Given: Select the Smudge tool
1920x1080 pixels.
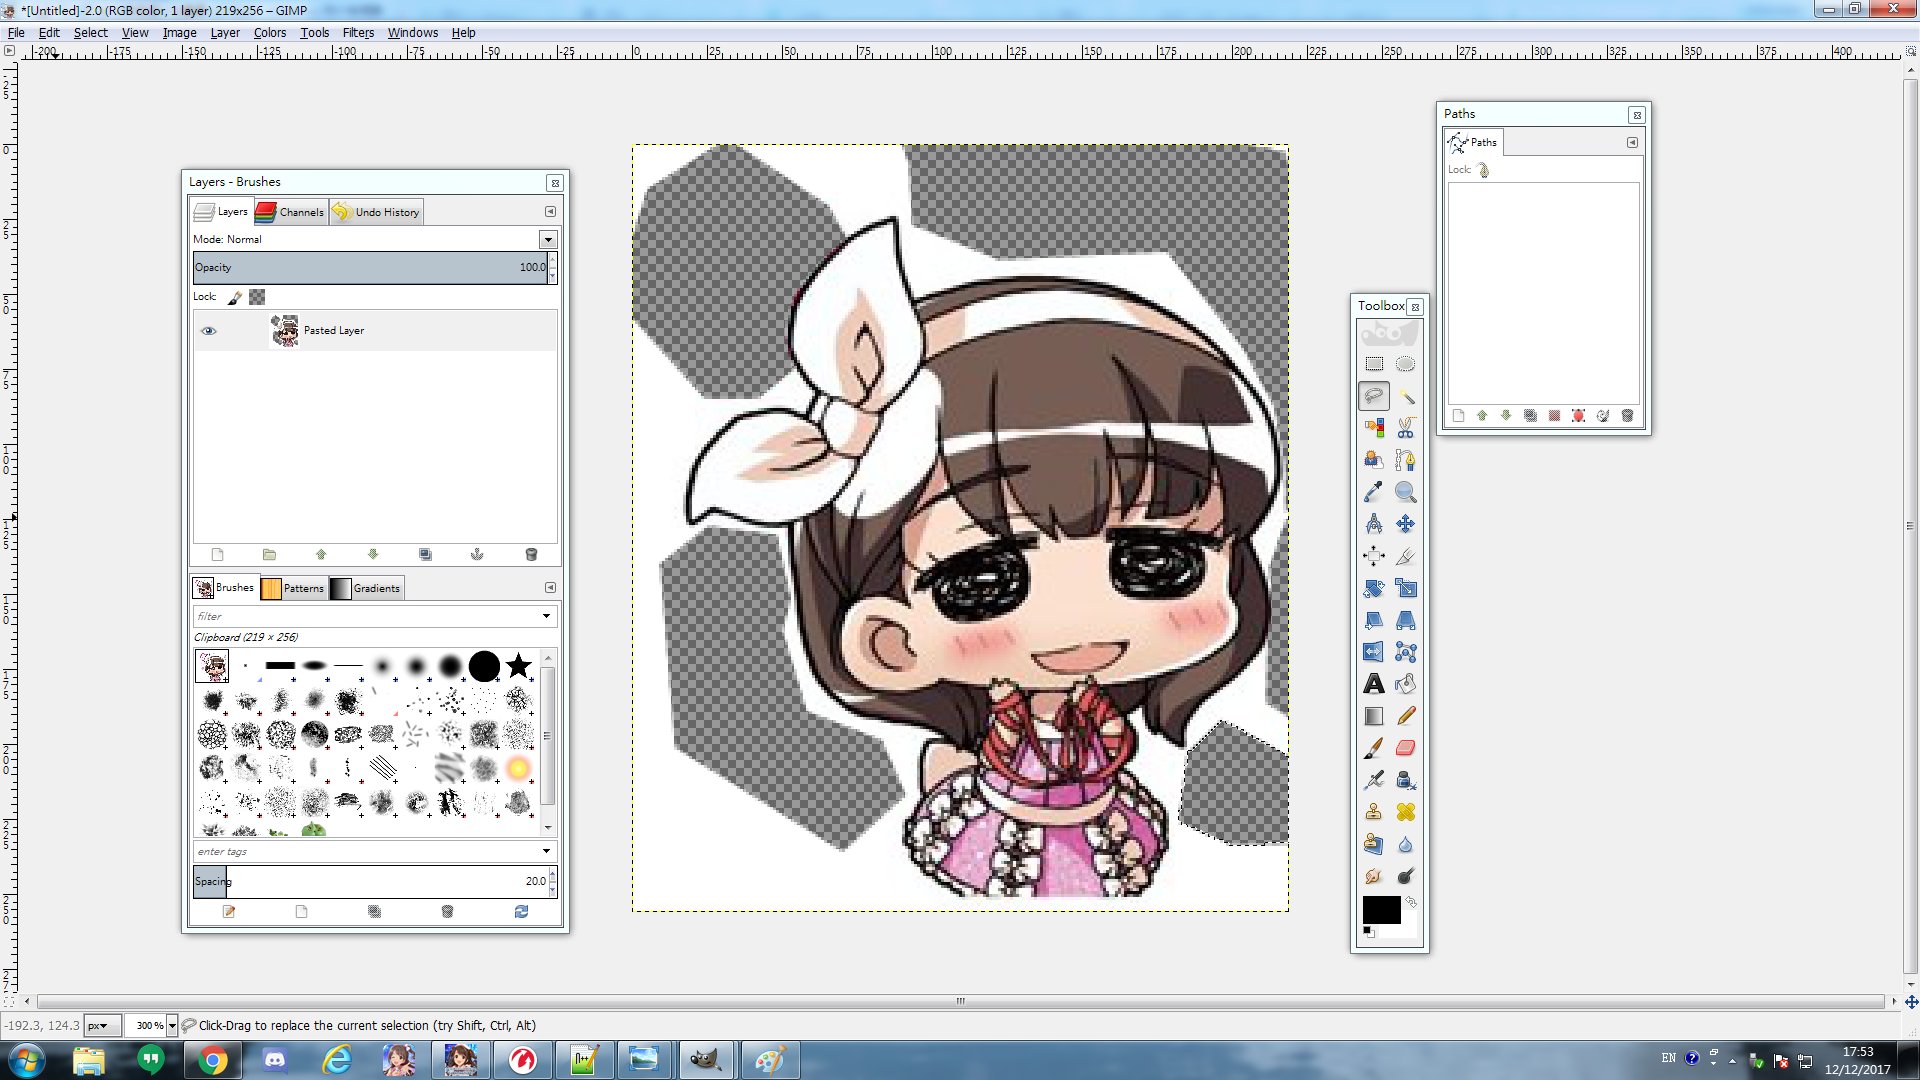Looking at the screenshot, I should click(x=1374, y=876).
